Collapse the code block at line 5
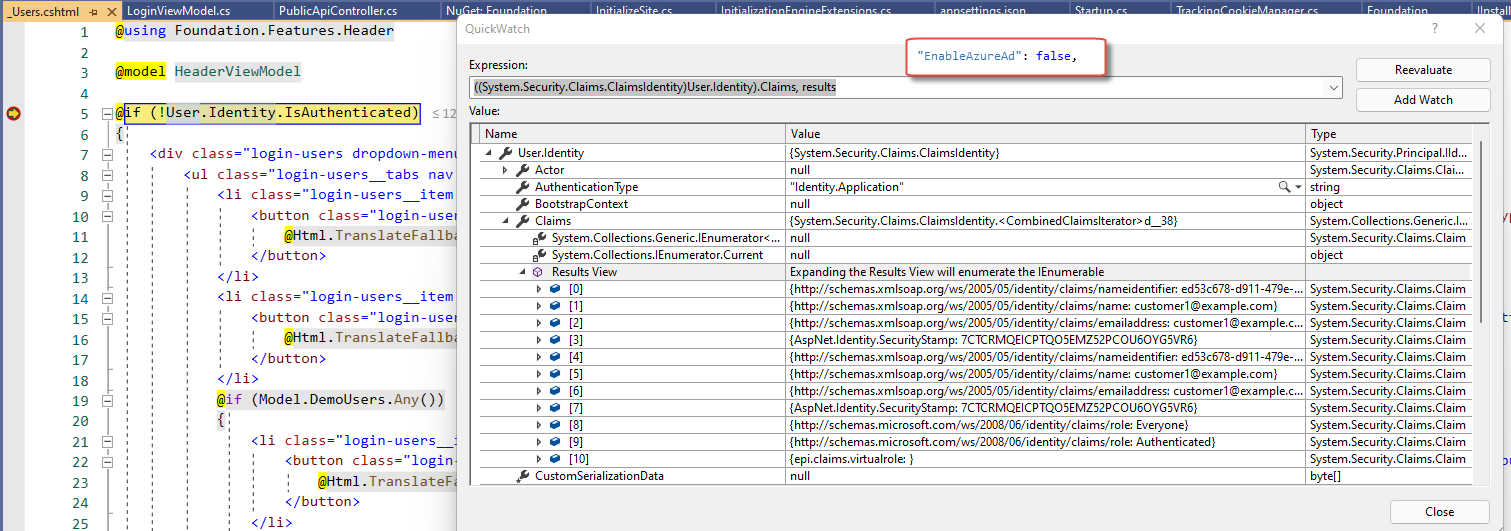 click(107, 113)
